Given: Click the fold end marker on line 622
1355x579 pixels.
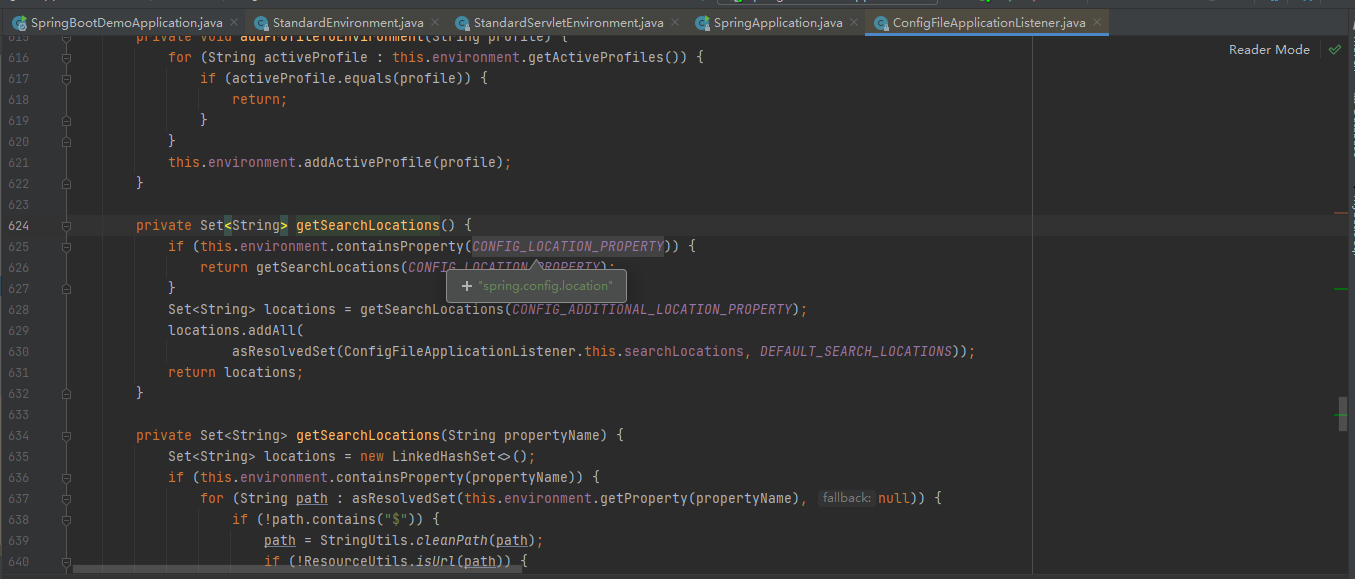Looking at the screenshot, I should [x=66, y=183].
